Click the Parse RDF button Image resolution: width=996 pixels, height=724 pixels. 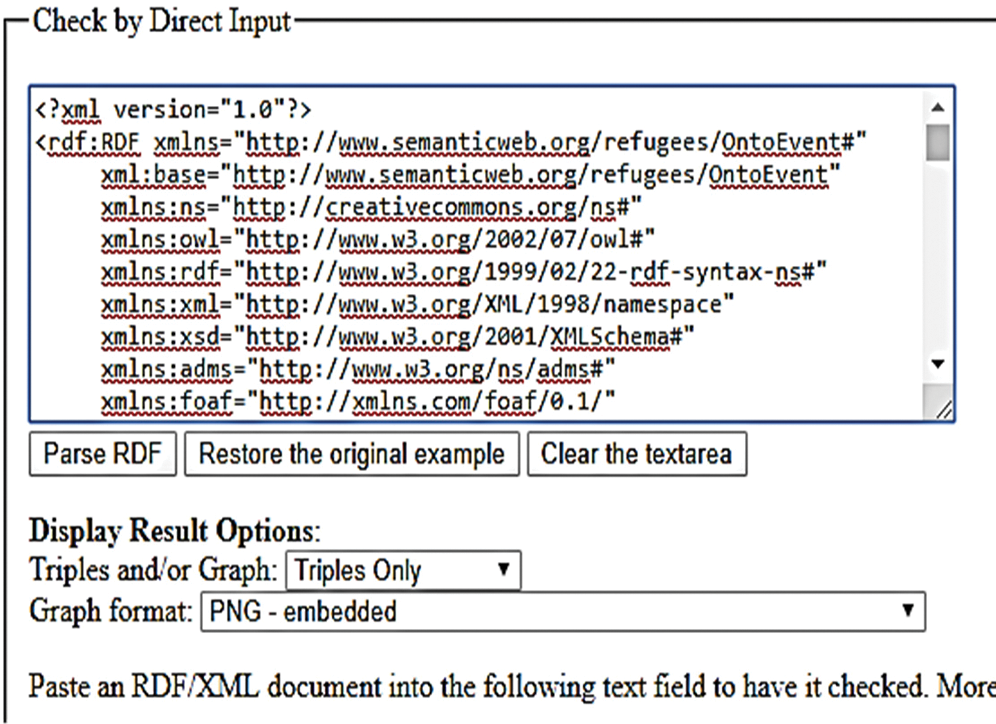(103, 454)
